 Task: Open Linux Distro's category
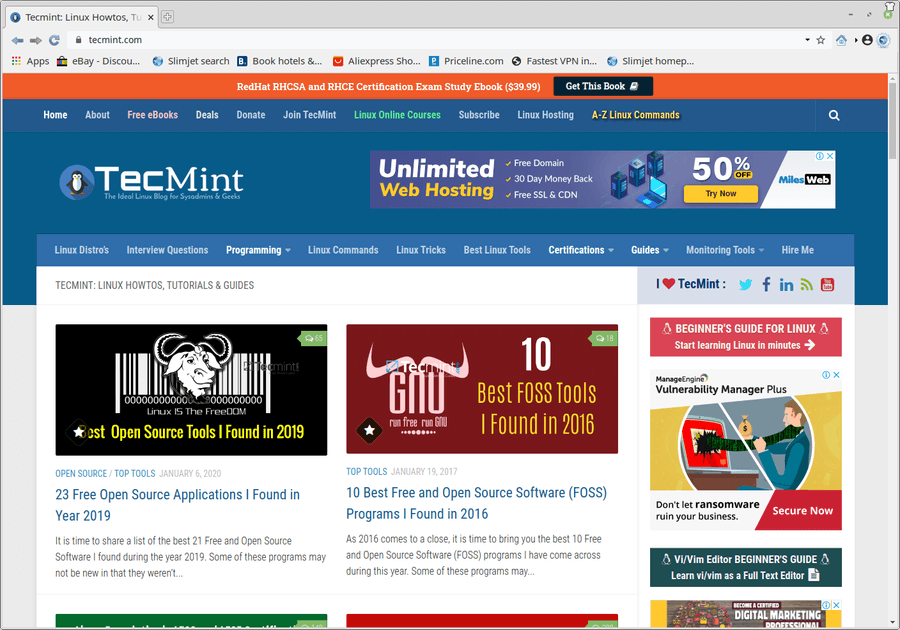click(82, 250)
